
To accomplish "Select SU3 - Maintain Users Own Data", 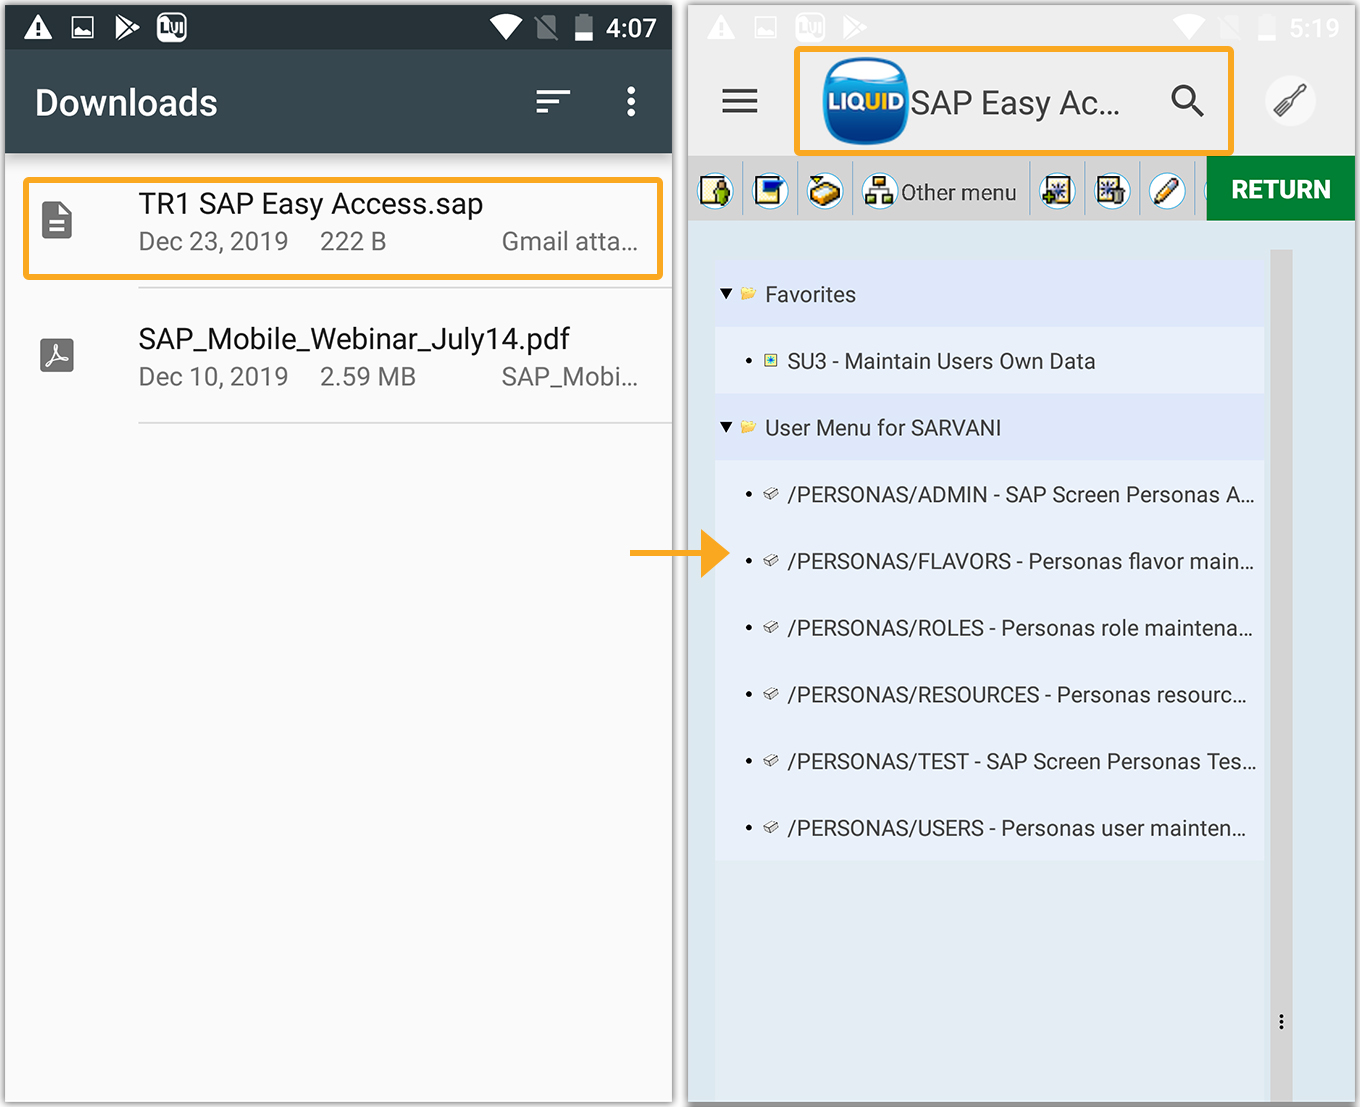I will pos(940,361).
